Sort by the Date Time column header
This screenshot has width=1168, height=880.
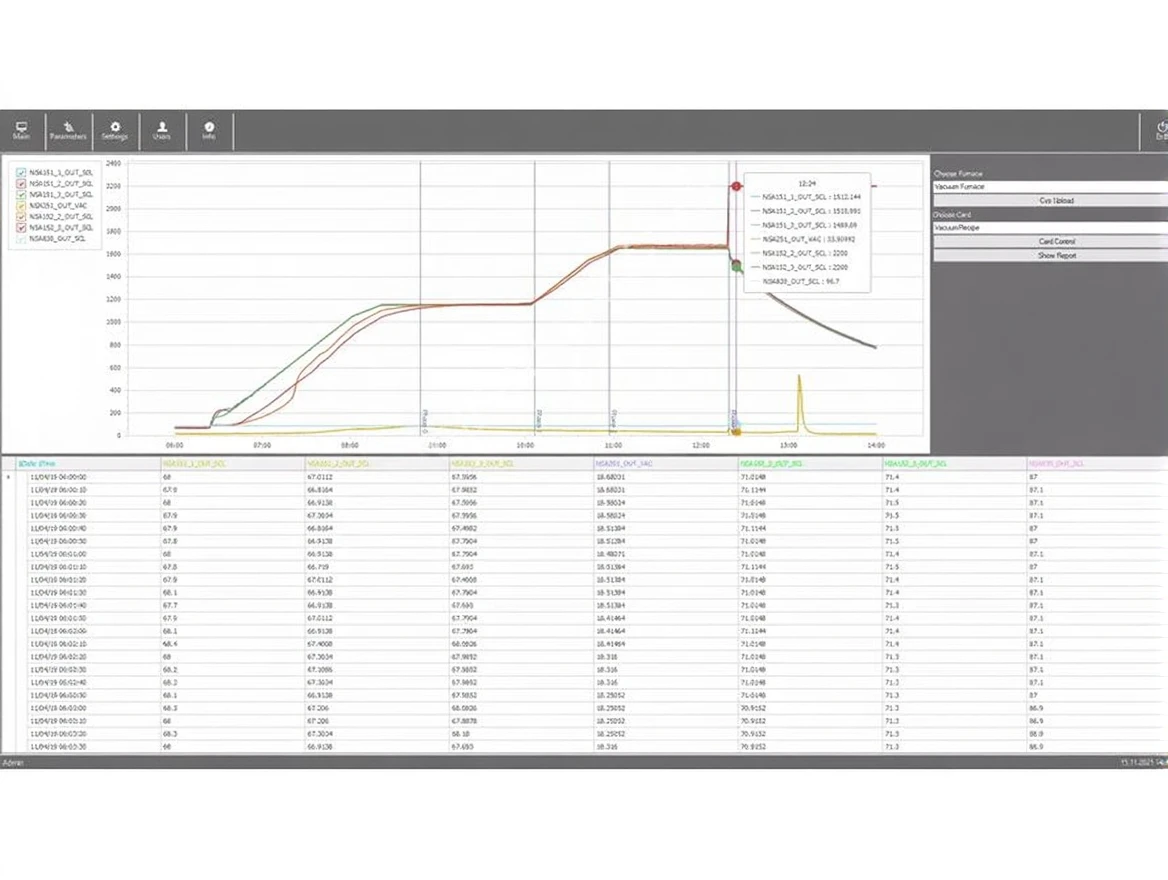coord(40,464)
